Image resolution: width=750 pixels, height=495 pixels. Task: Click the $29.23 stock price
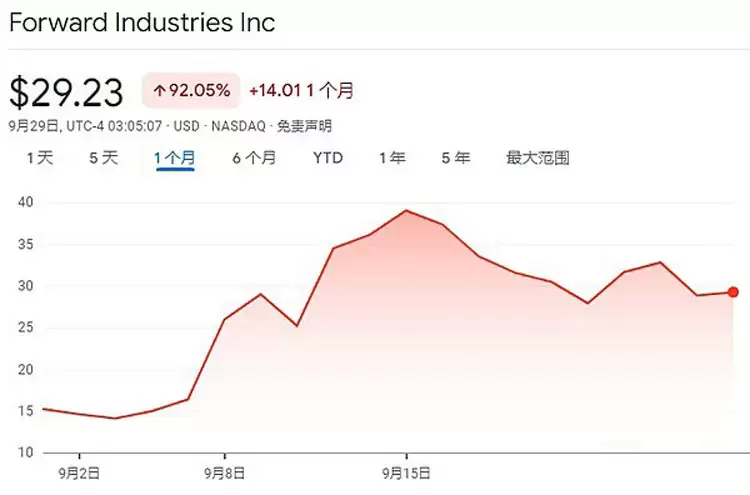pyautogui.click(x=66, y=92)
